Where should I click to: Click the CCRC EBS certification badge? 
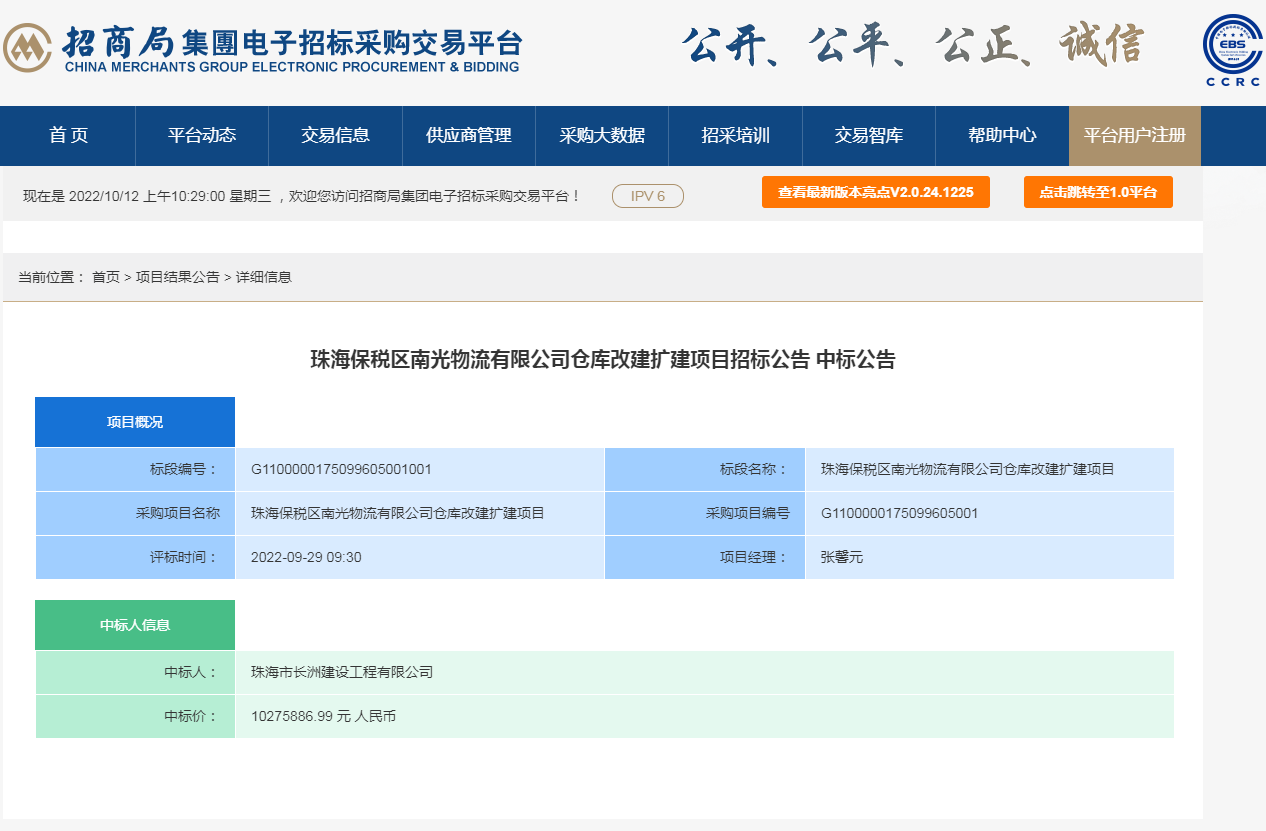click(1233, 49)
